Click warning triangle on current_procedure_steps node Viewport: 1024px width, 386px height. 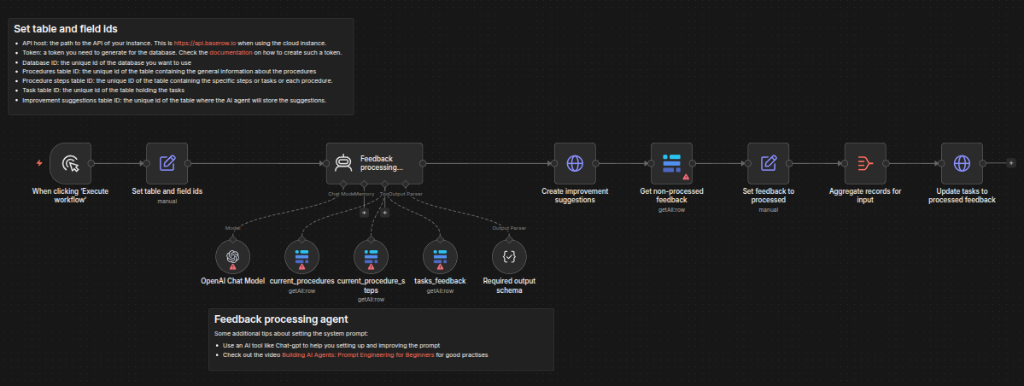coord(371,267)
